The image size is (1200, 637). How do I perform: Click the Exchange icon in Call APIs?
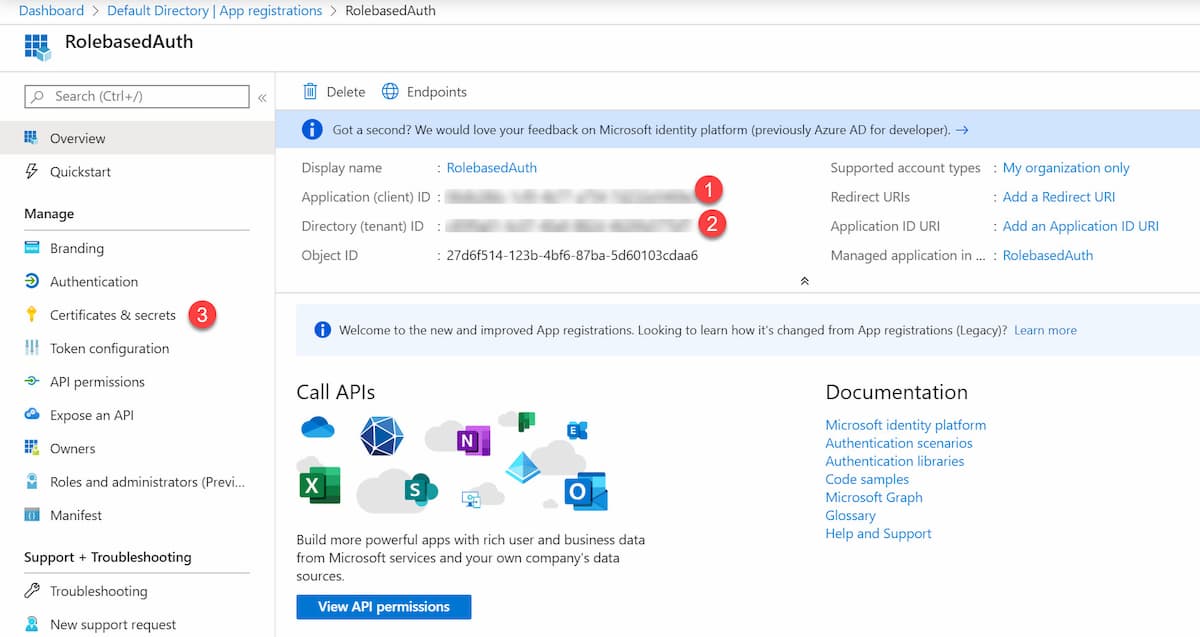[577, 430]
